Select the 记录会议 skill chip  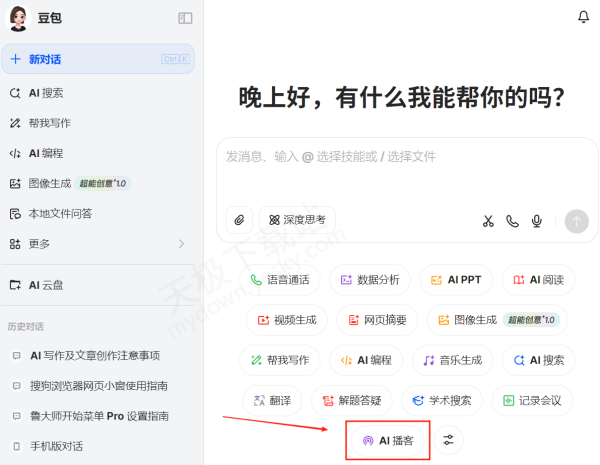[532, 401]
